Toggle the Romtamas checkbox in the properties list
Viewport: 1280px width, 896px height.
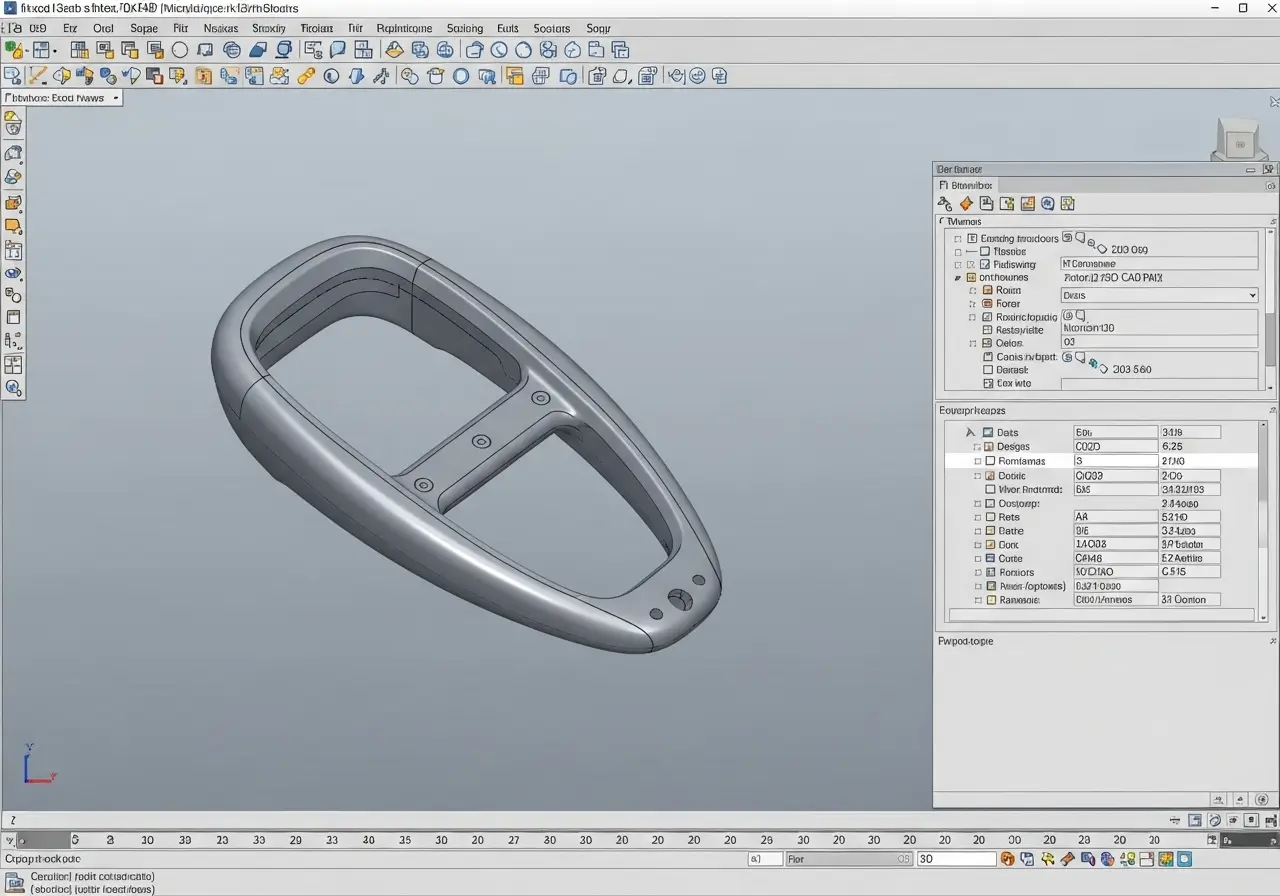990,461
